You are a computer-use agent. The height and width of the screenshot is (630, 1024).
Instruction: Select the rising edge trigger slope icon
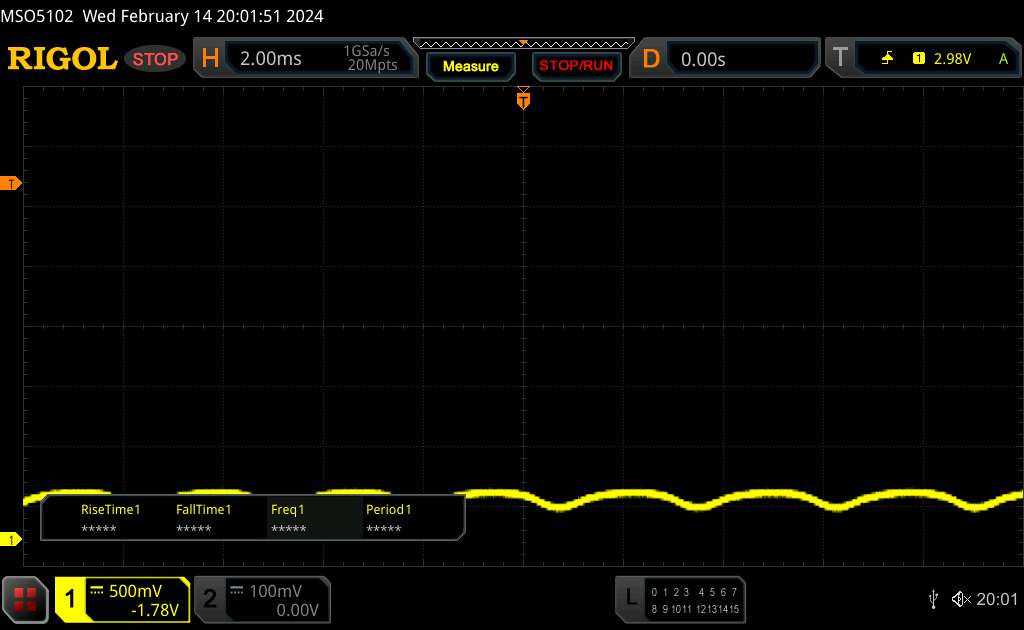tap(887, 59)
